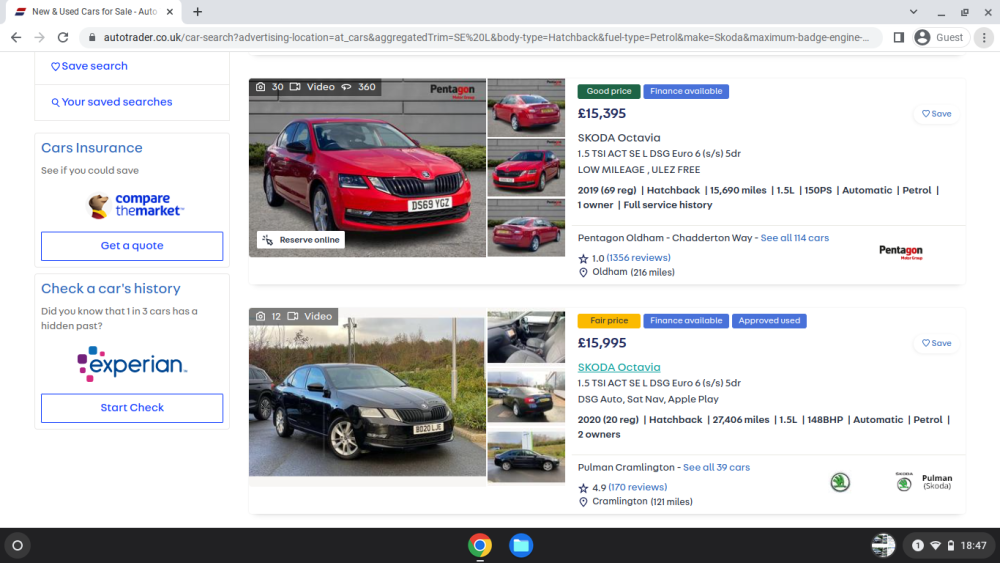Open side profile thumbnail of black Octavia
This screenshot has width=1000, height=563.
526,457
